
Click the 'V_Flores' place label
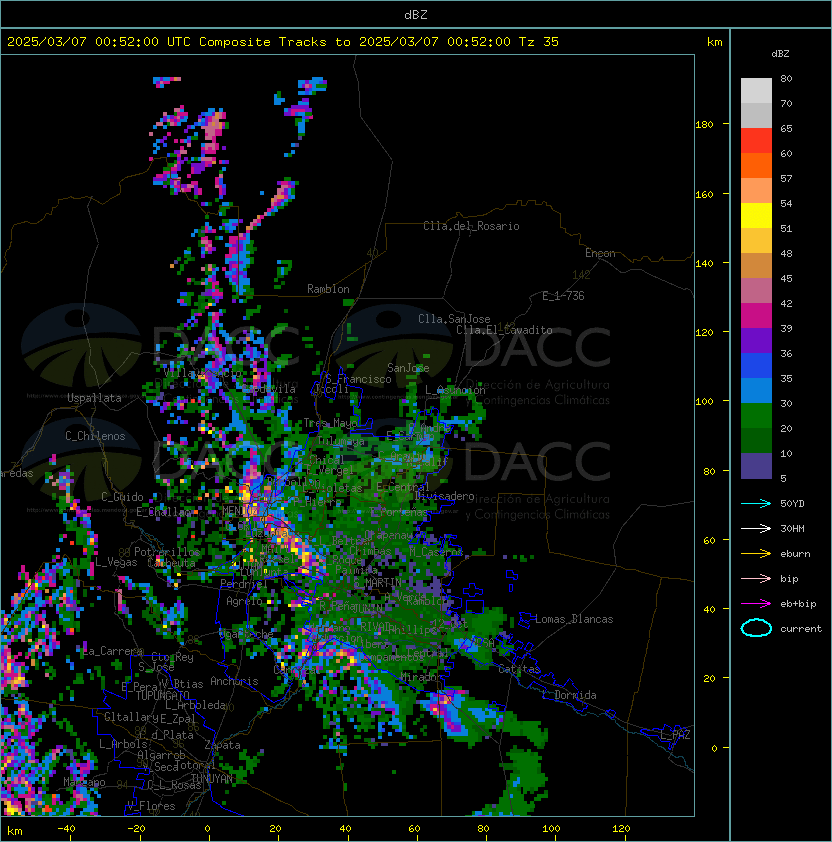pyautogui.click(x=151, y=806)
